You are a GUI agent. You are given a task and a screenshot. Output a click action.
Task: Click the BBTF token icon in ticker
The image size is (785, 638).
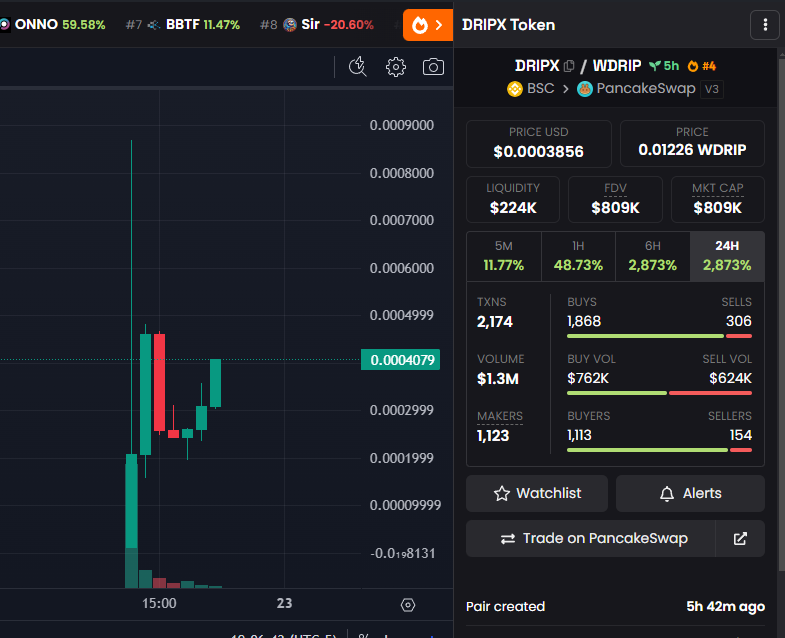coord(154,25)
